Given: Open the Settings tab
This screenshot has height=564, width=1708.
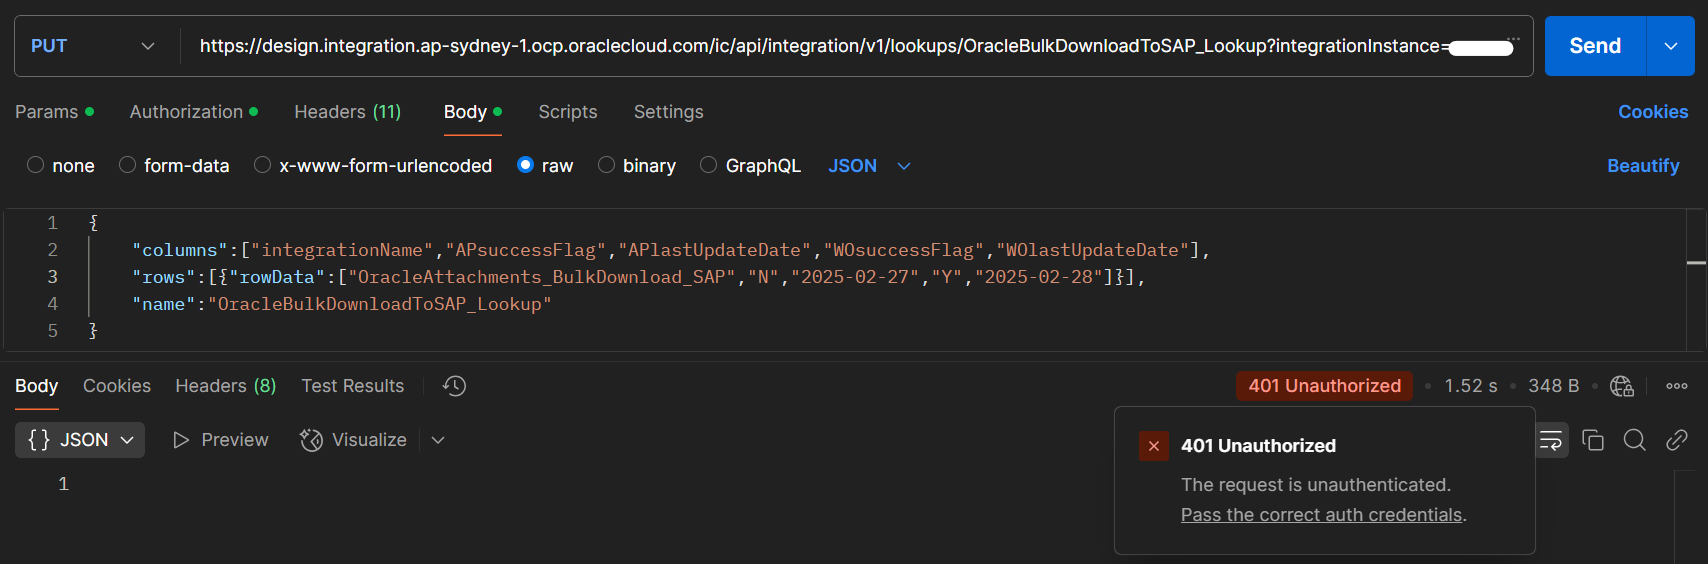Looking at the screenshot, I should (669, 112).
